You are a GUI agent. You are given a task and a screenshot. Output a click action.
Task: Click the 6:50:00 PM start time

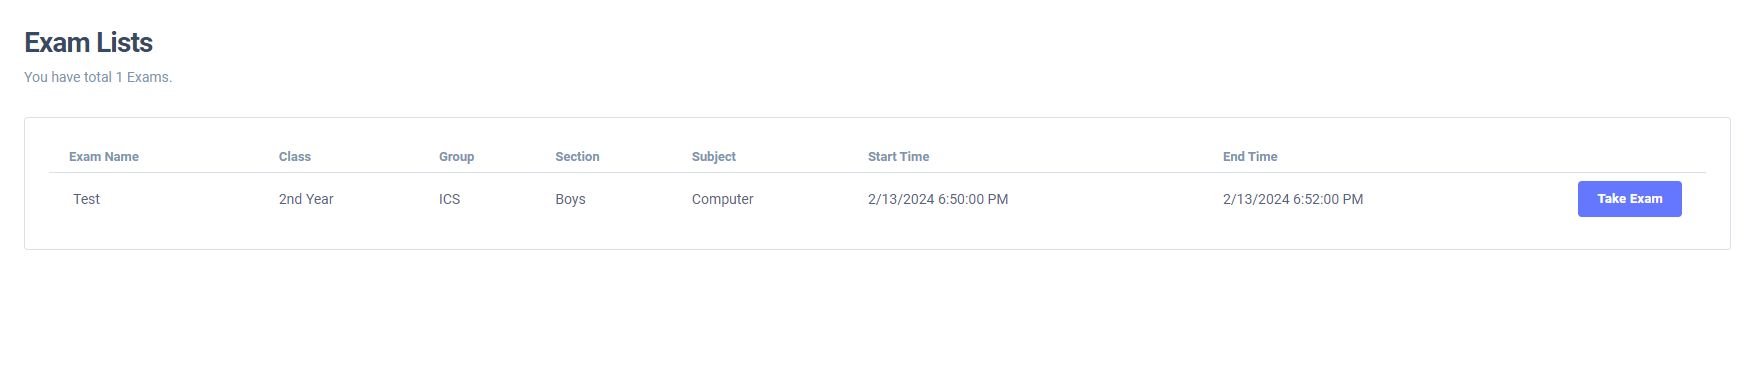973,199
